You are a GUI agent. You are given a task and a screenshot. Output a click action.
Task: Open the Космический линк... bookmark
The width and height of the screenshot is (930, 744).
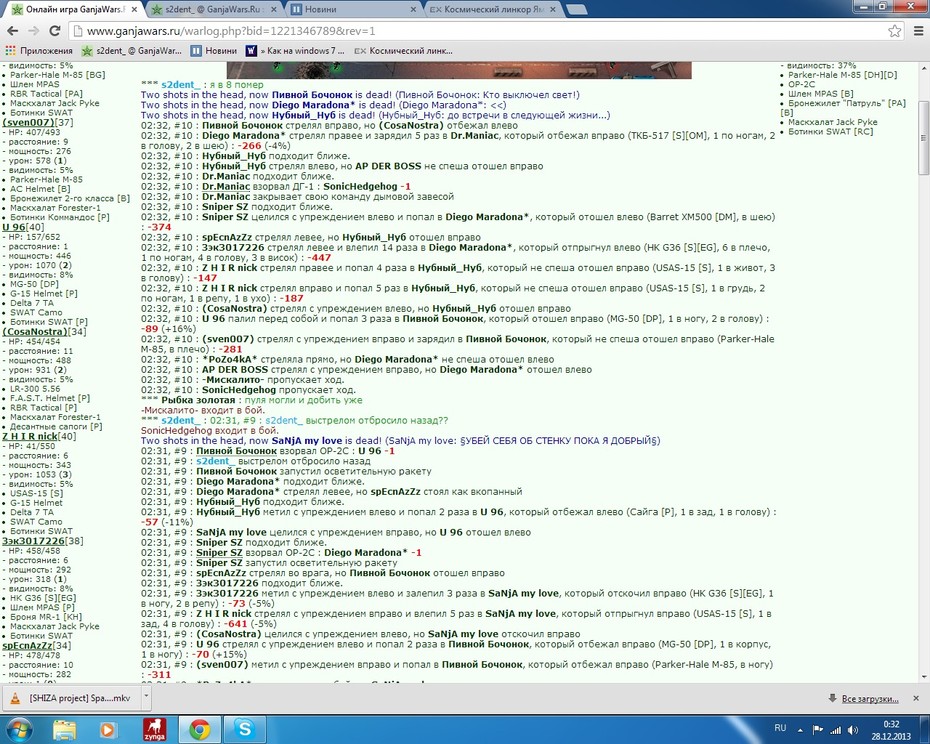pos(403,51)
